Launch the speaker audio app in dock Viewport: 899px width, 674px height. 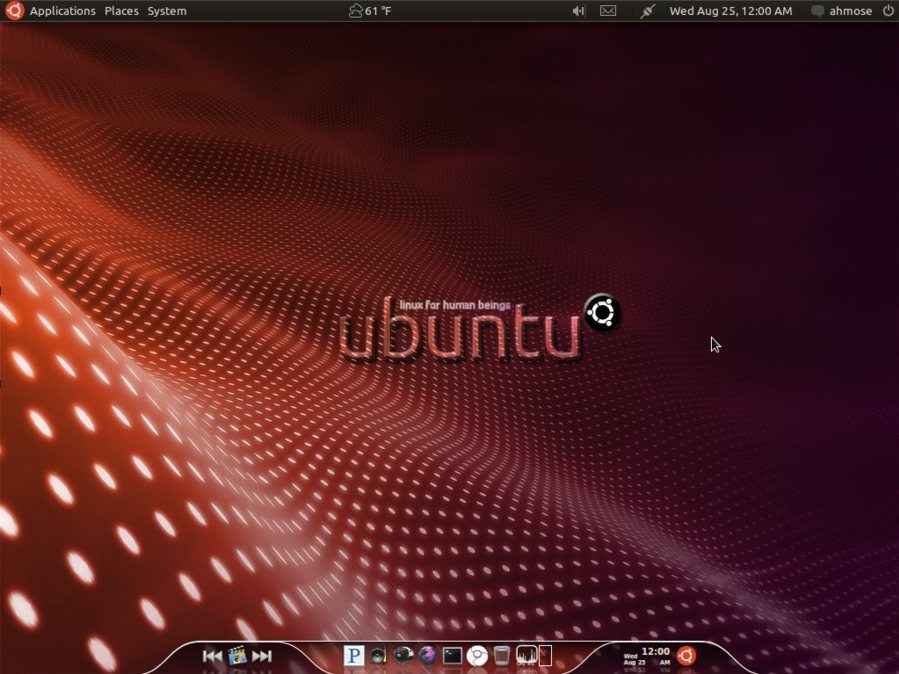(x=378, y=656)
